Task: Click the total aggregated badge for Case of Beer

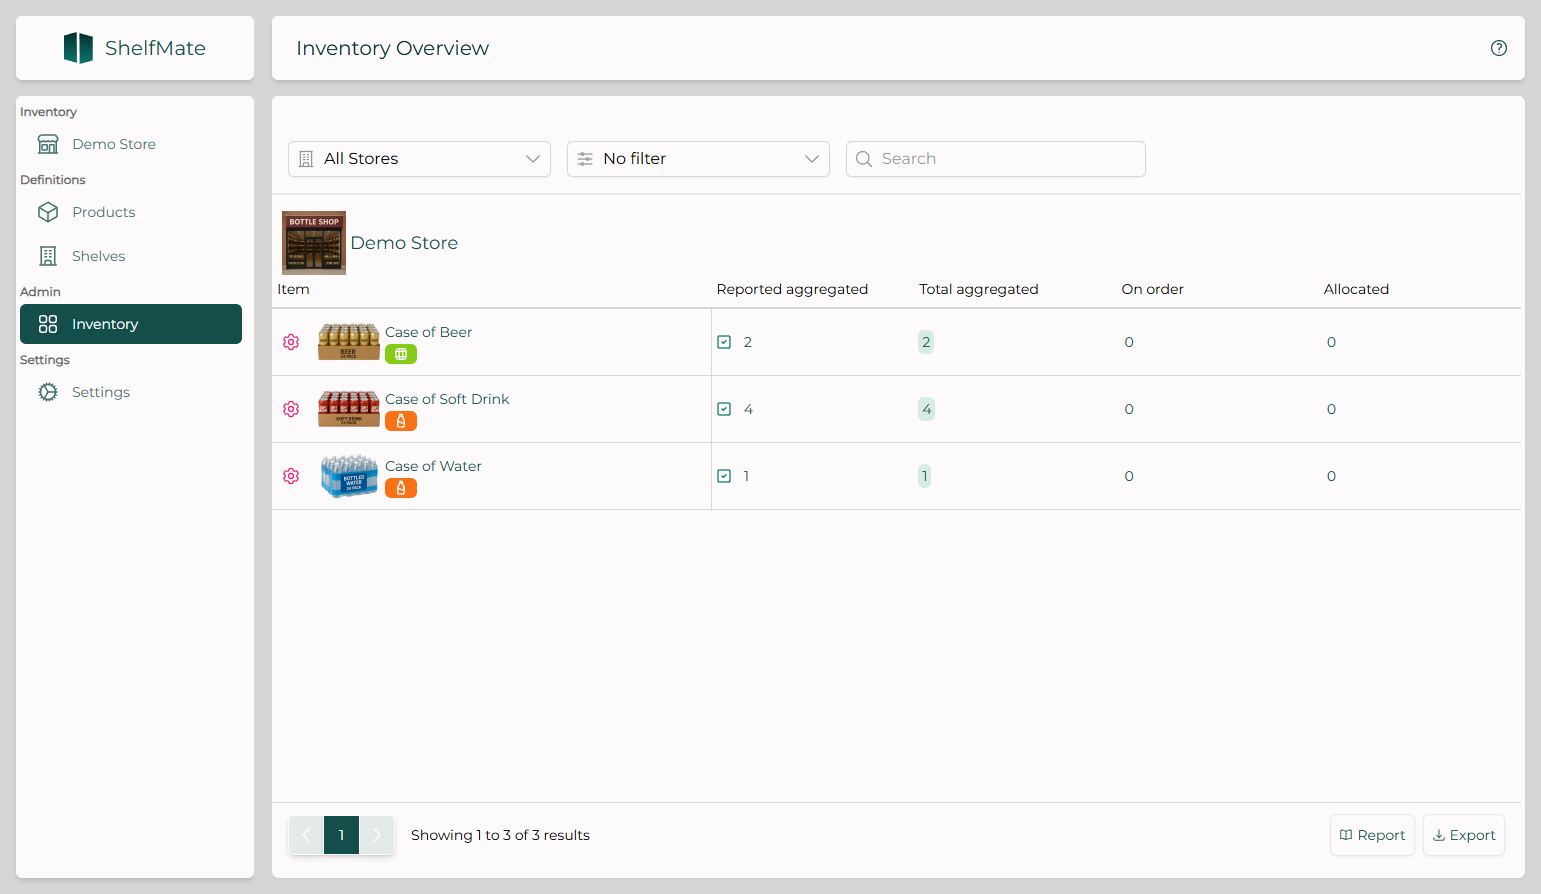Action: point(926,342)
